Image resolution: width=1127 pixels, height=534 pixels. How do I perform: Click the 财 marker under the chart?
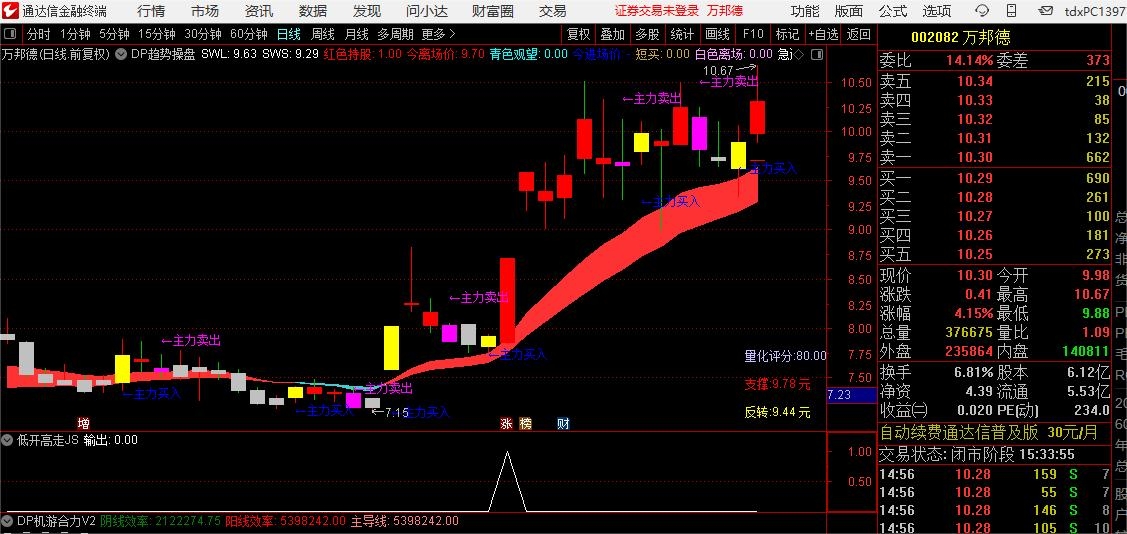[x=564, y=423]
